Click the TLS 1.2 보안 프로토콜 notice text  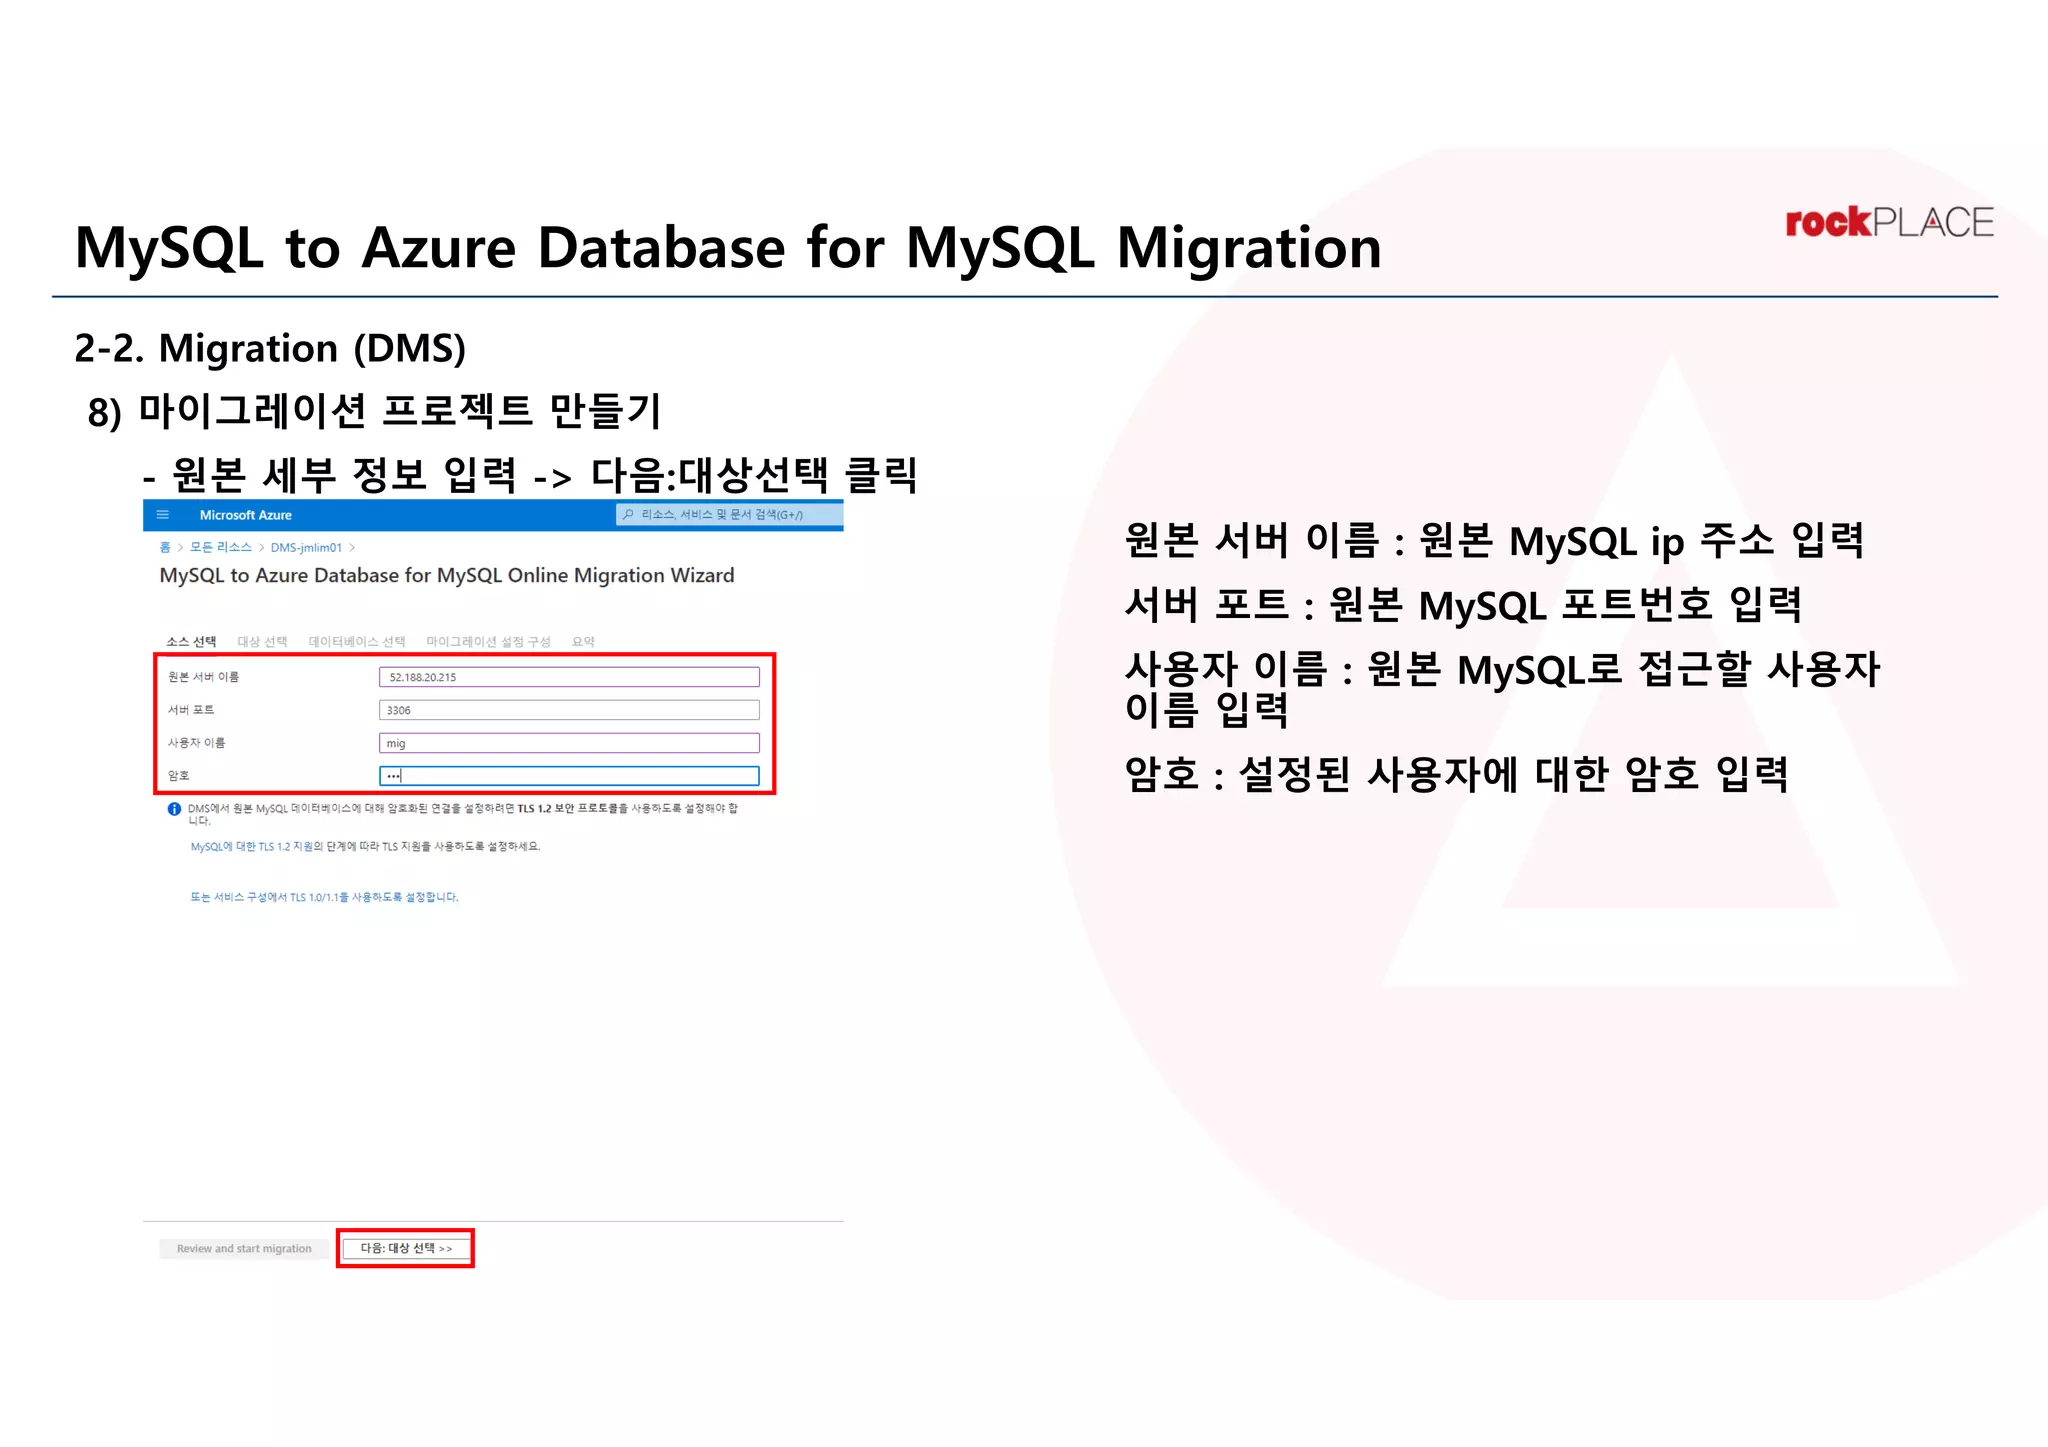(462, 814)
